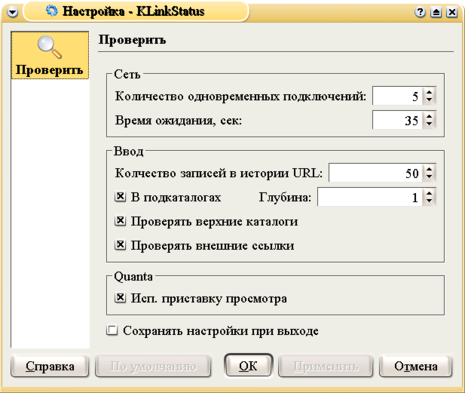465x393 pixels.
Task: Decrease number of simultaneous connections
Action: [429, 100]
